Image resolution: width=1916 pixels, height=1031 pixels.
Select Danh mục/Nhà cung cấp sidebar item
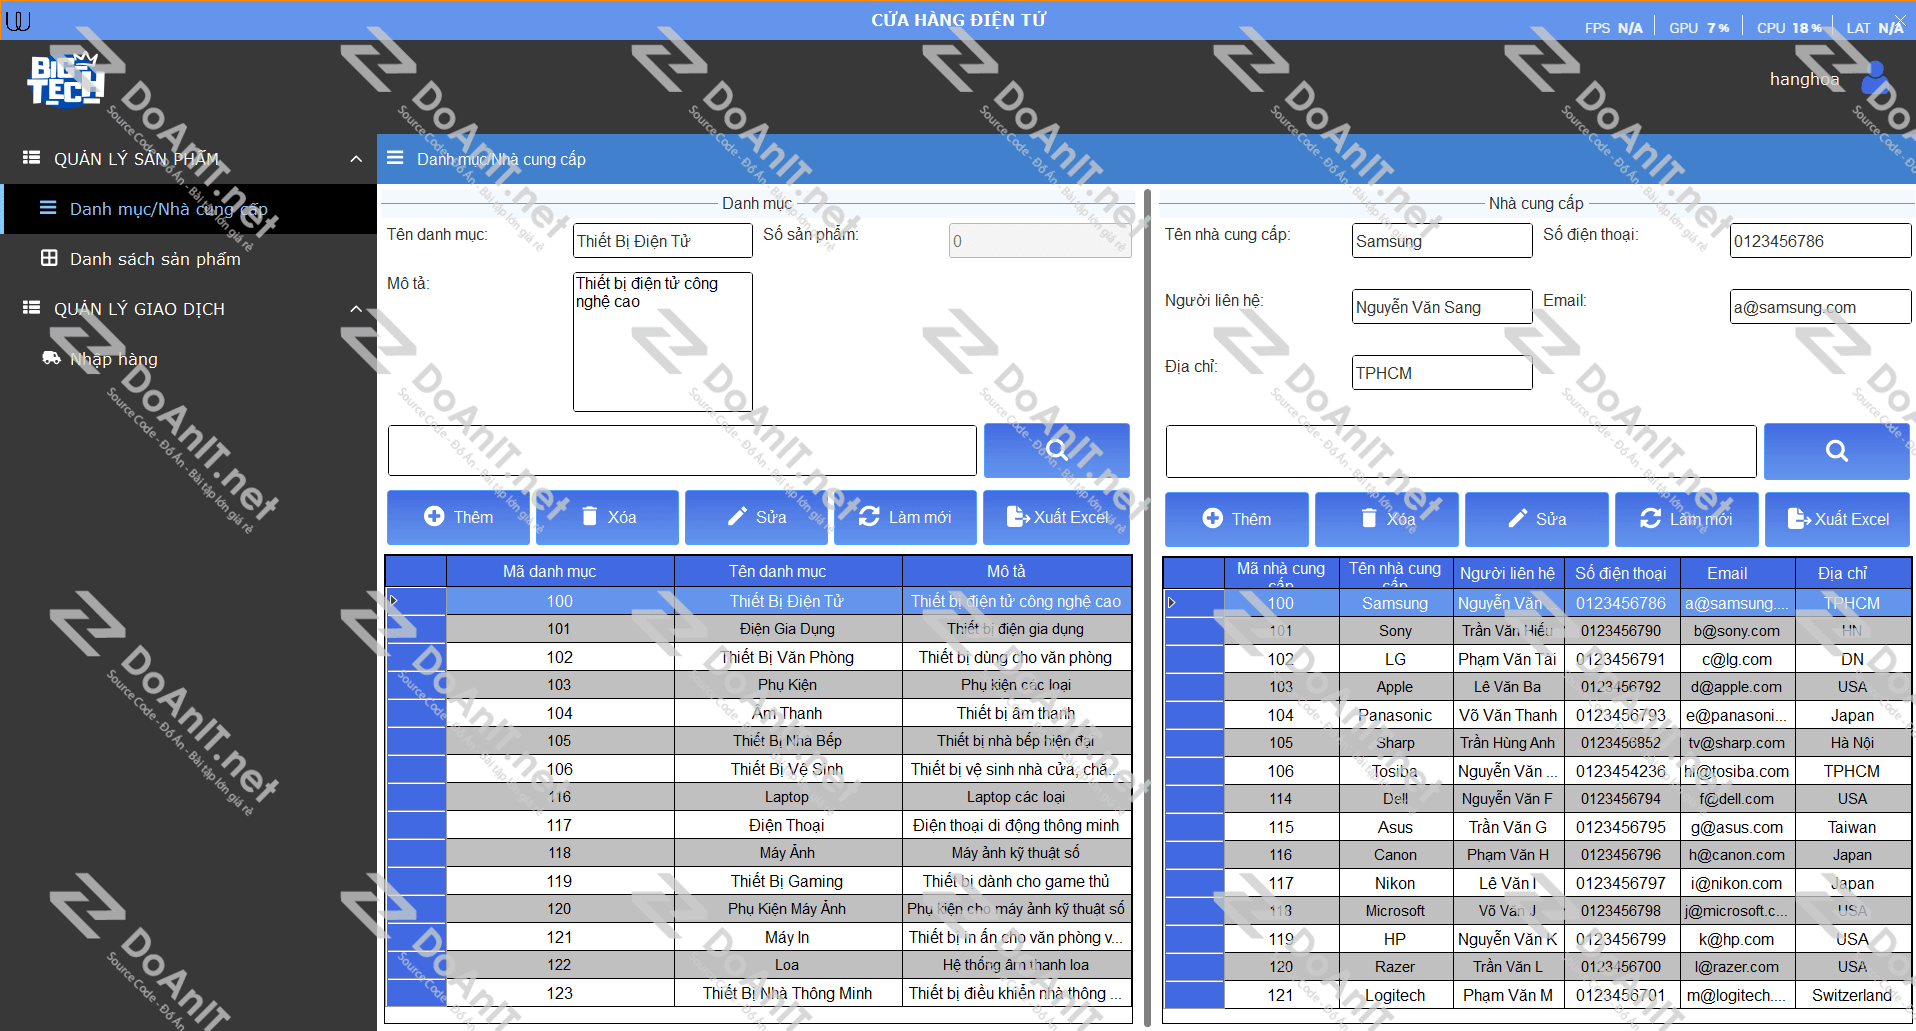[x=168, y=209]
